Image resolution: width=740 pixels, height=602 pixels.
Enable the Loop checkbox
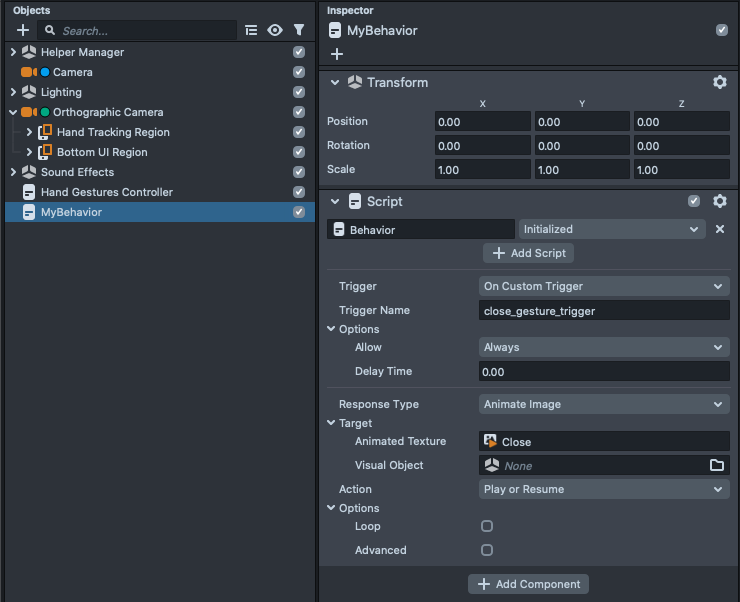click(x=487, y=526)
